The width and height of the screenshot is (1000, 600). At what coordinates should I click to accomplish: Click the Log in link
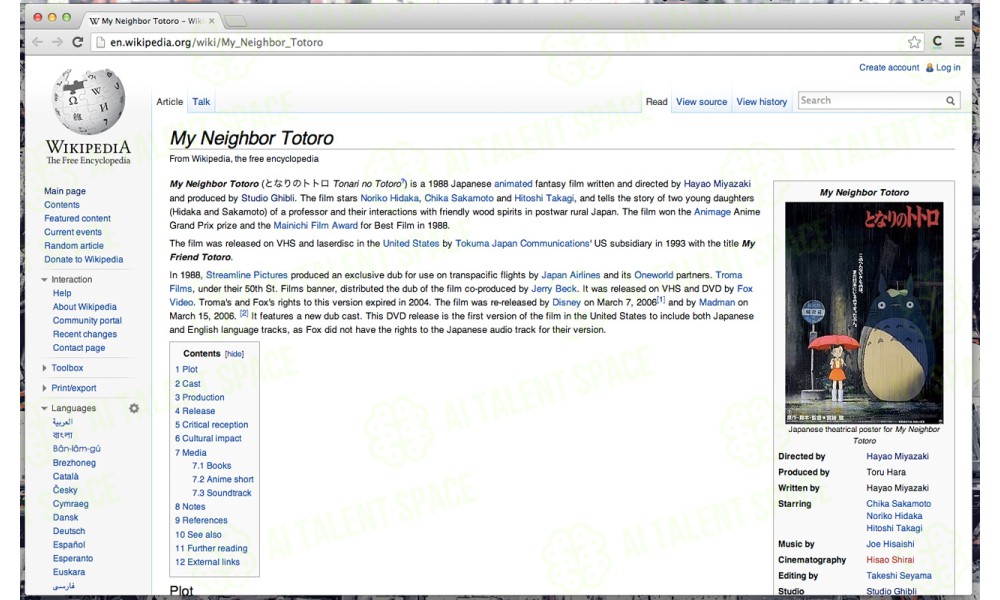pos(948,68)
